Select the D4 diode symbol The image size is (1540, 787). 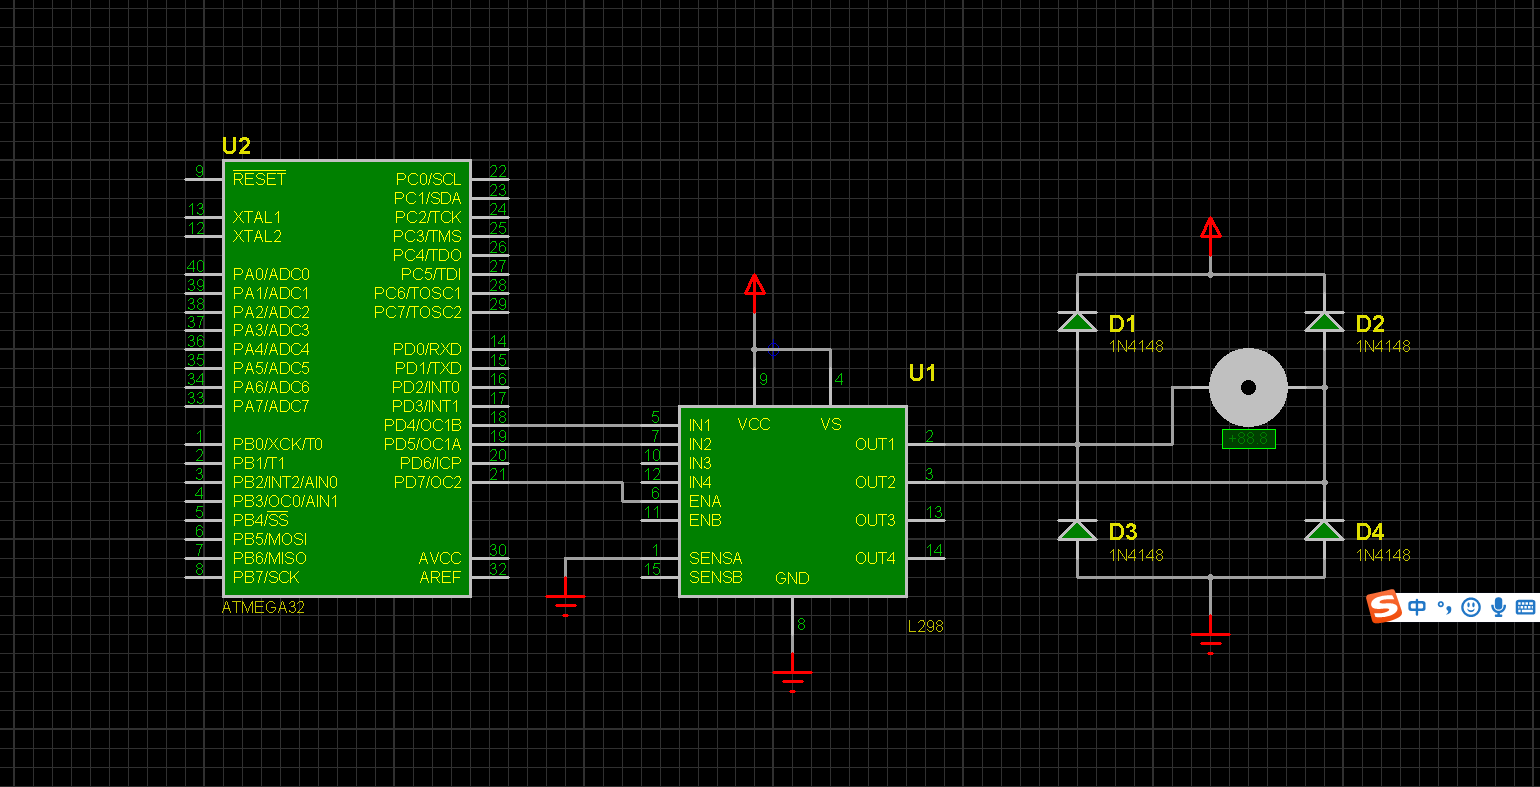1324,529
